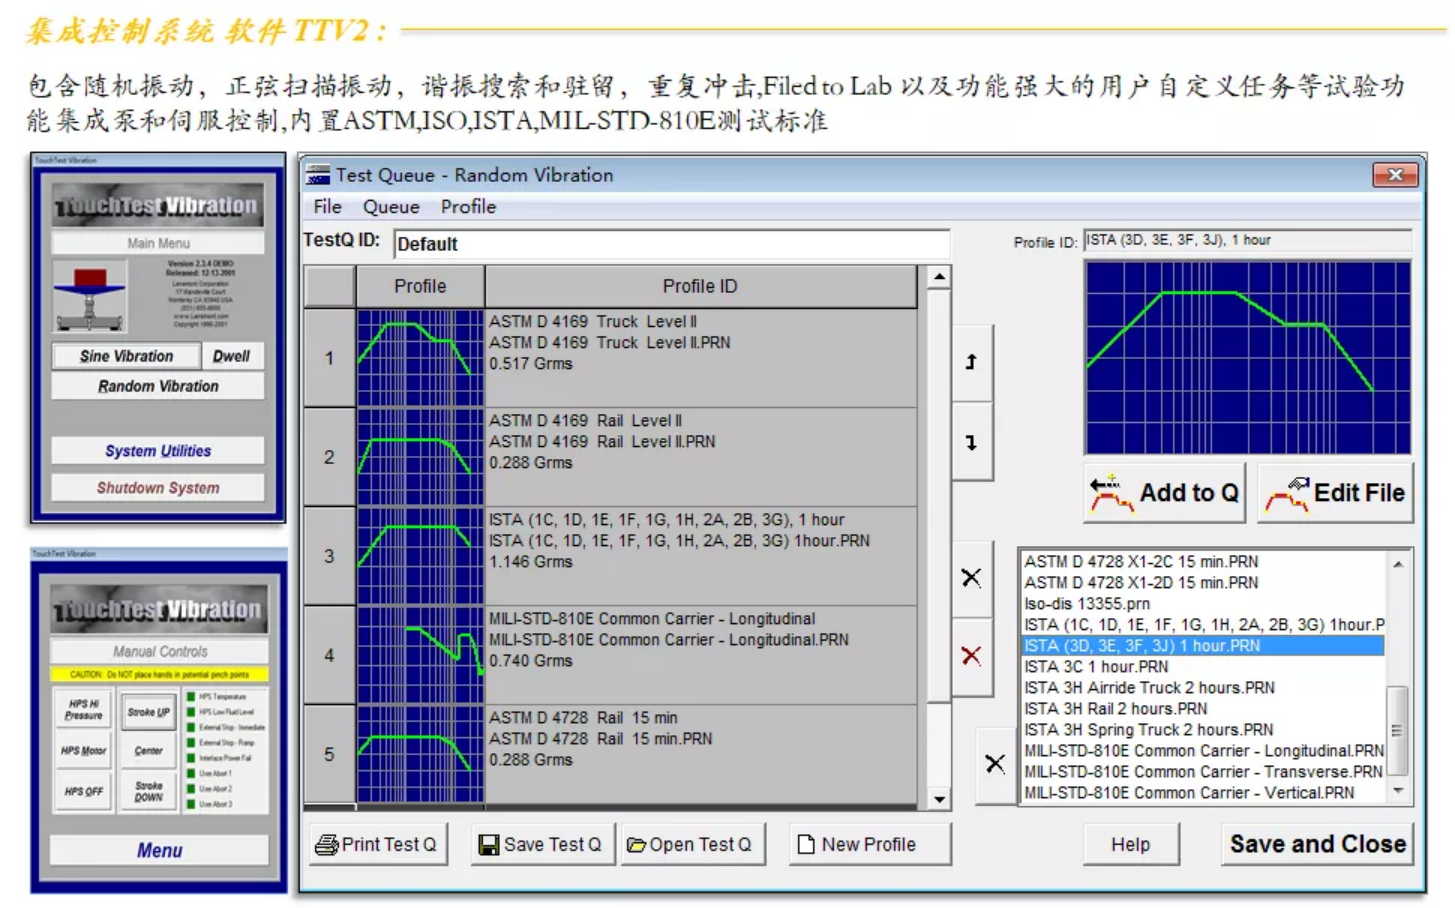Viewport: 1455px width, 908px height.
Task: Select queue row 3, the ISTA 1 hour profile
Action: tap(610, 556)
